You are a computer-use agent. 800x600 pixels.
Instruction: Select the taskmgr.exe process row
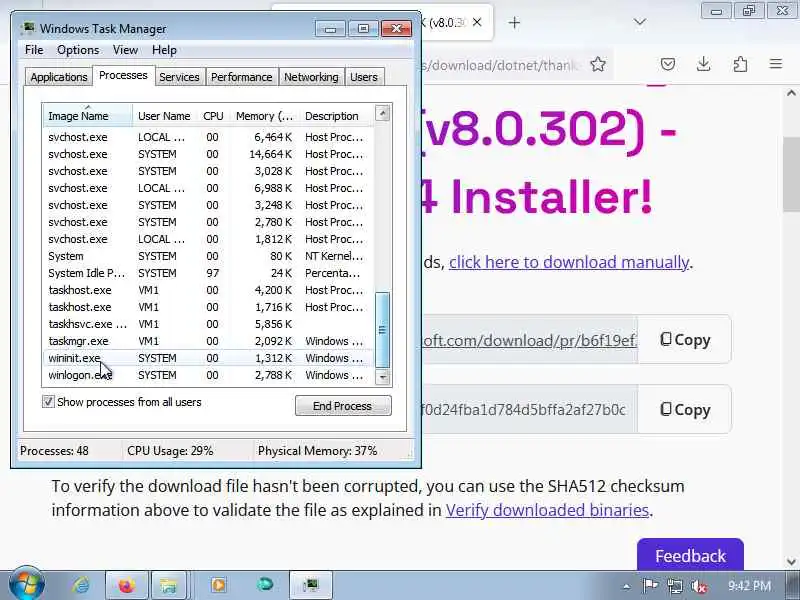click(x=209, y=341)
